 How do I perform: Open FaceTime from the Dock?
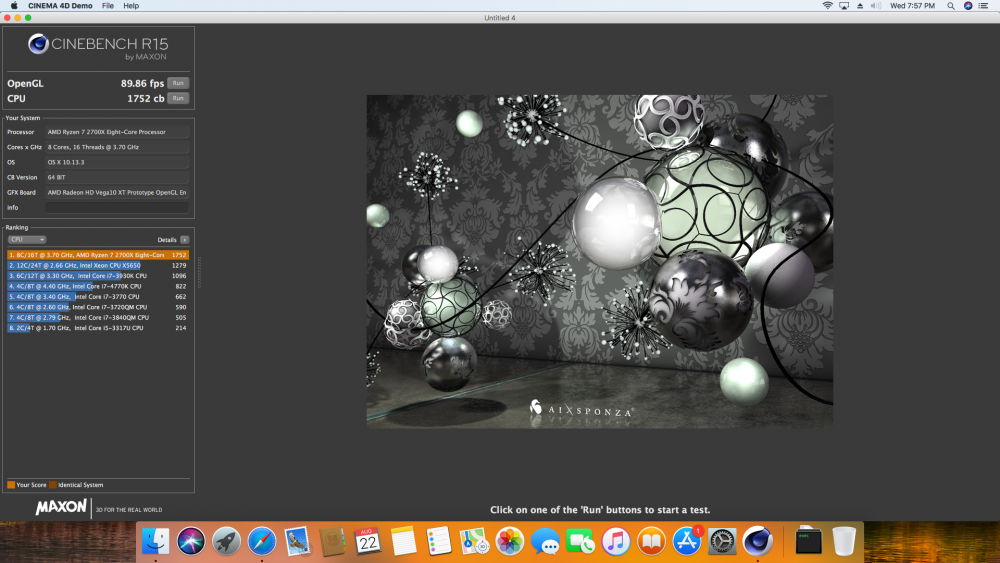[x=580, y=541]
